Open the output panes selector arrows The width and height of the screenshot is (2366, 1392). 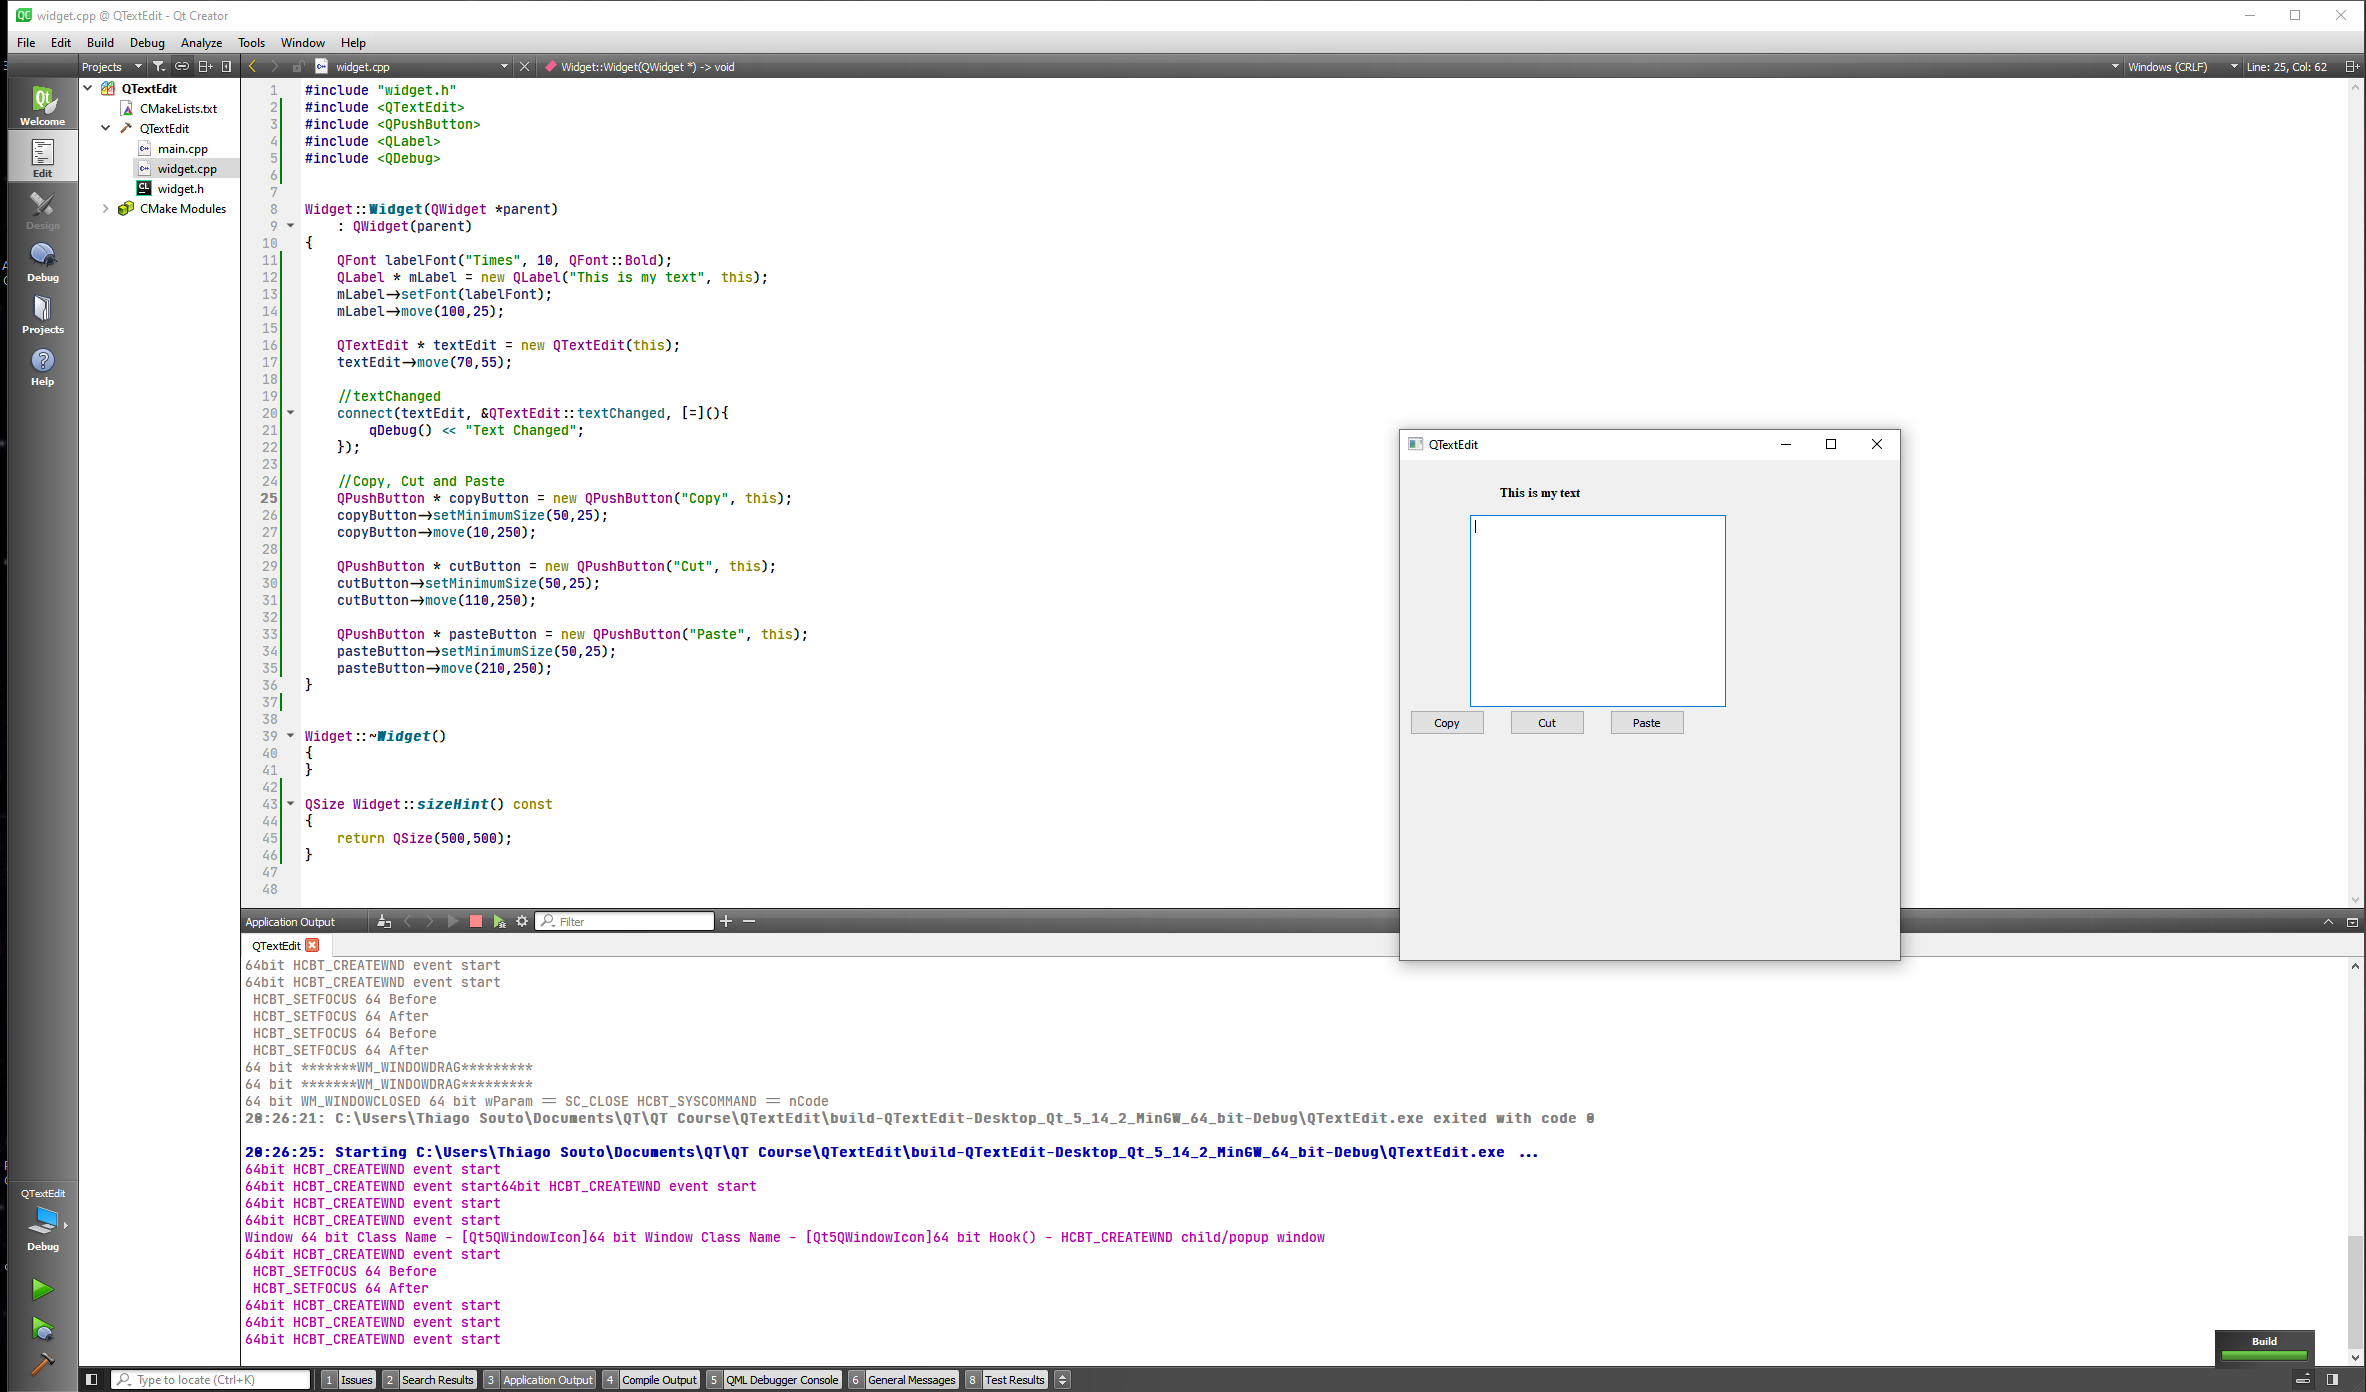point(1063,1380)
